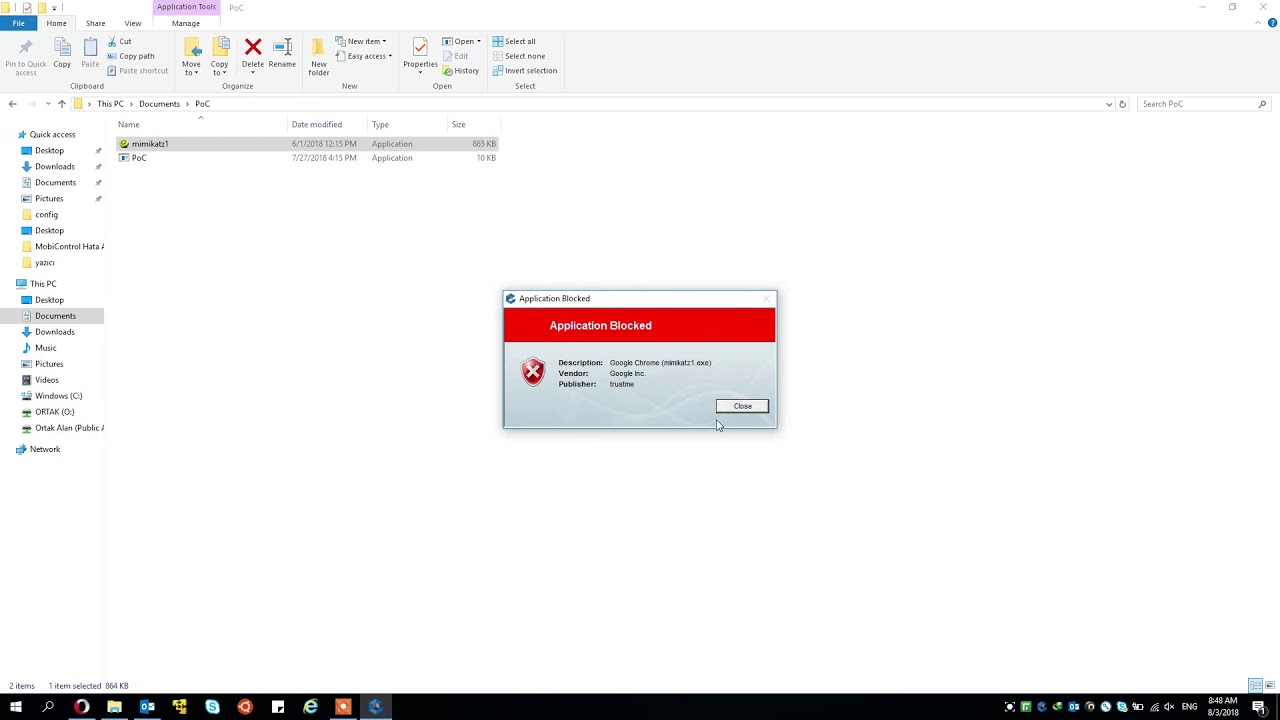
Task: Click Documents in the address bar path
Action: [159, 104]
